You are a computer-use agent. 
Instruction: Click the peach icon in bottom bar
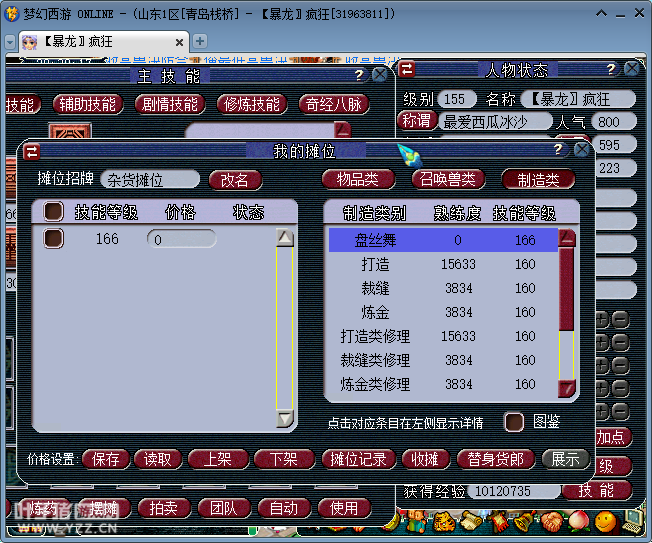point(578,521)
